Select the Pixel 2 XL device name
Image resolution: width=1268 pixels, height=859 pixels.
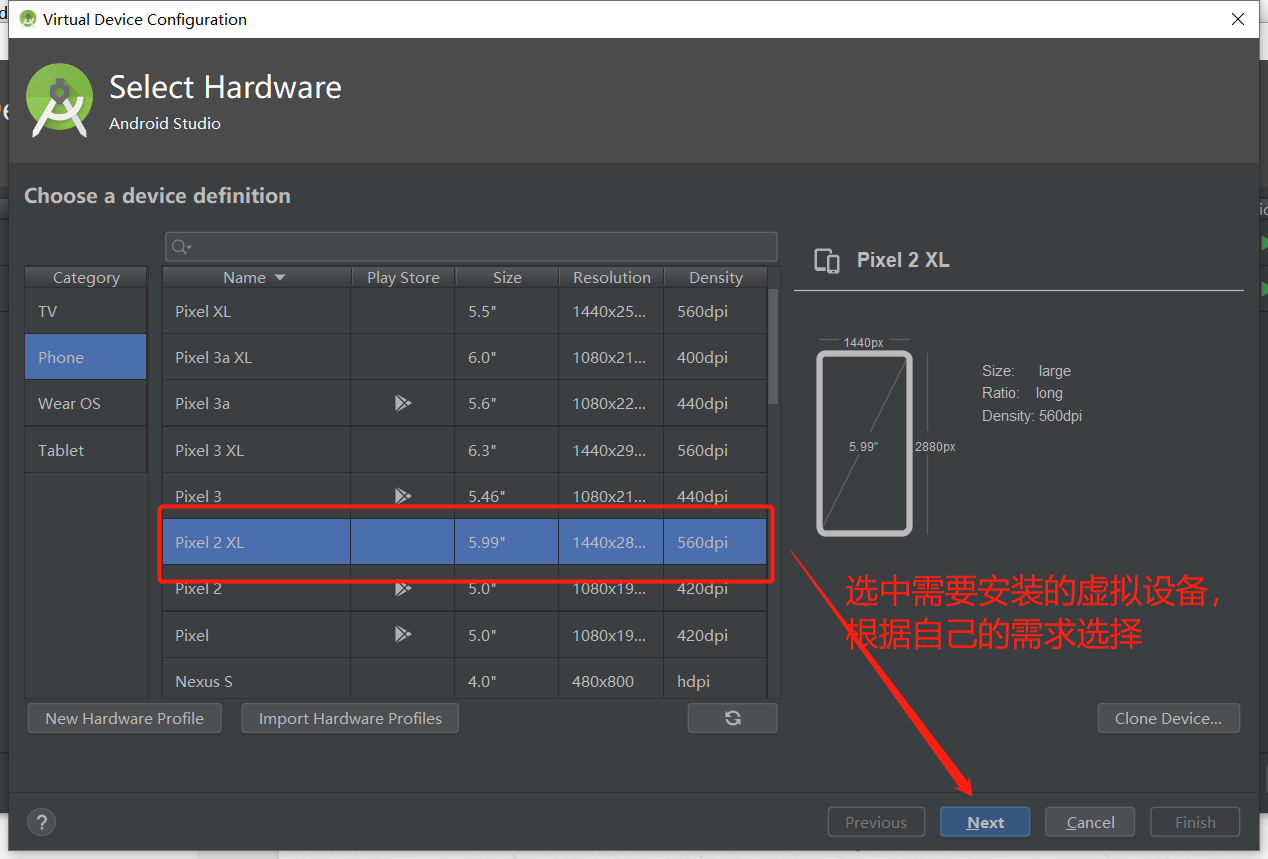pos(209,542)
